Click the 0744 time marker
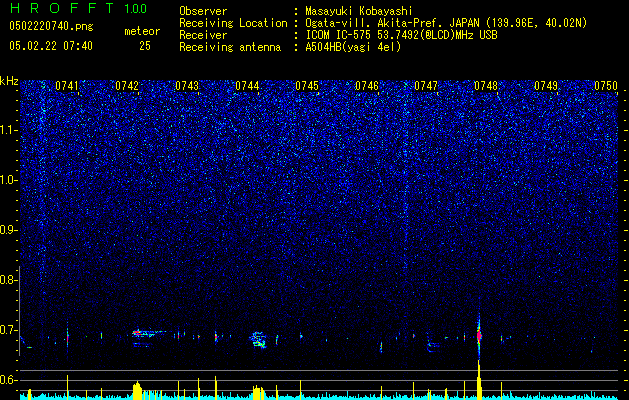 coord(247,86)
